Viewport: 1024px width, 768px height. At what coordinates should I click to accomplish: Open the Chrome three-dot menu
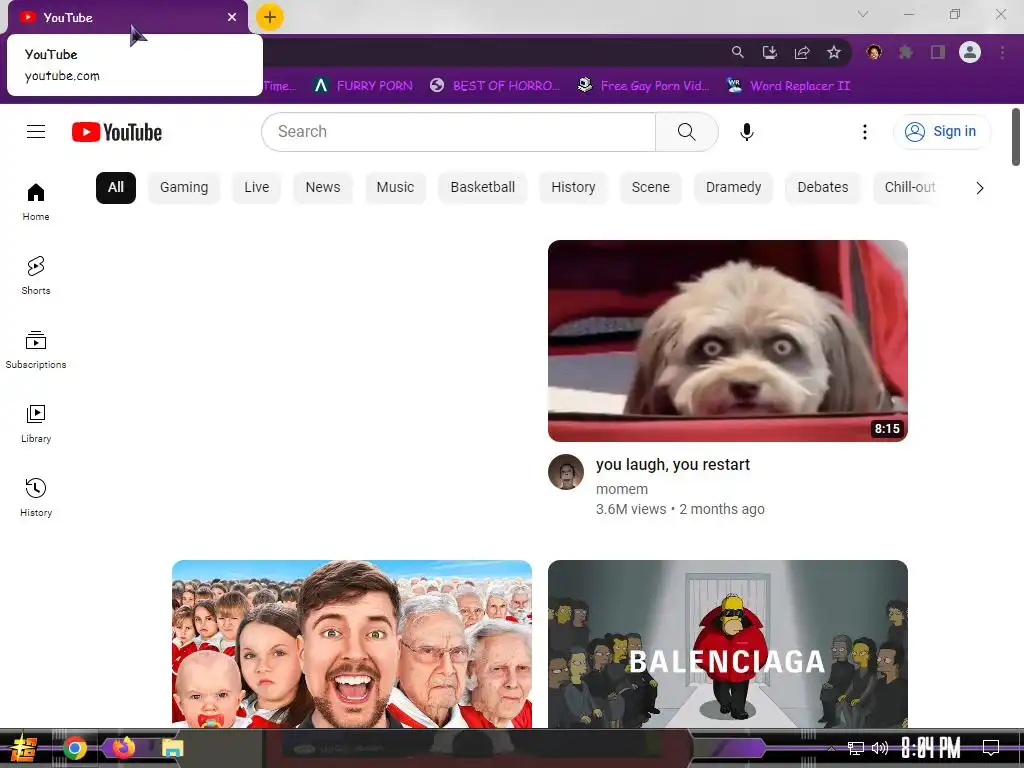[x=1002, y=52]
